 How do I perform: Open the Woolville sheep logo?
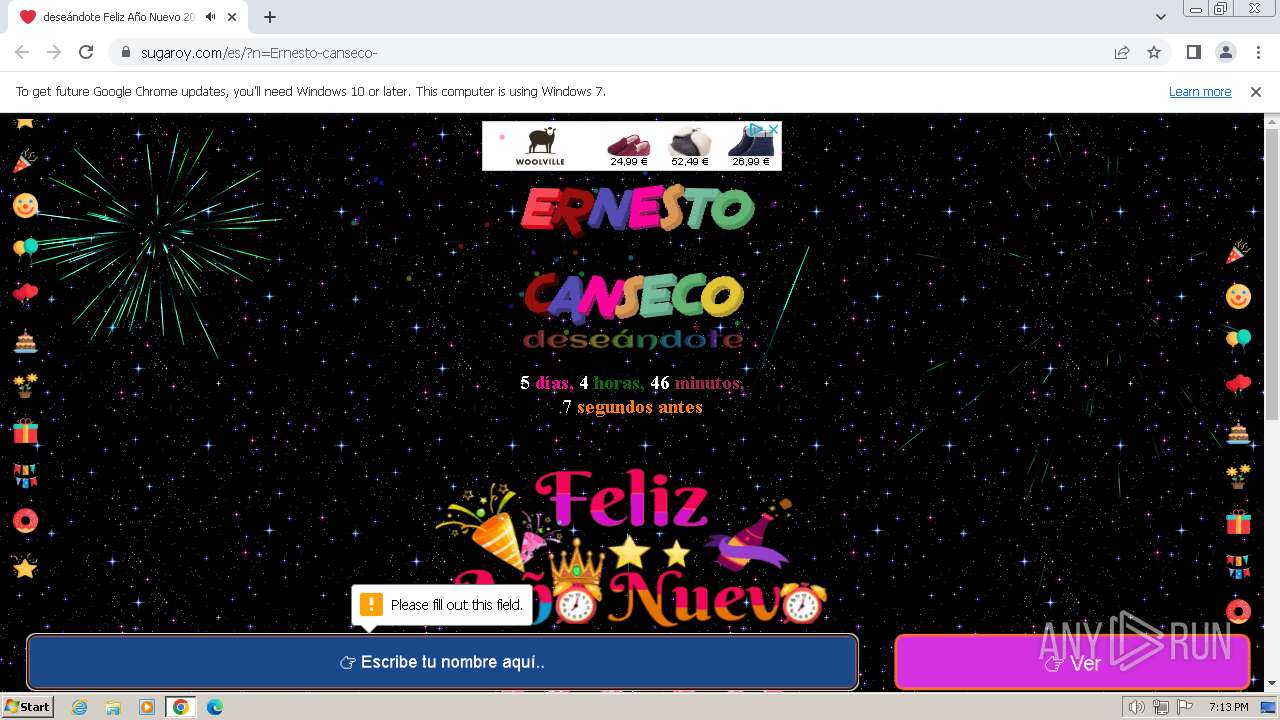click(x=540, y=146)
